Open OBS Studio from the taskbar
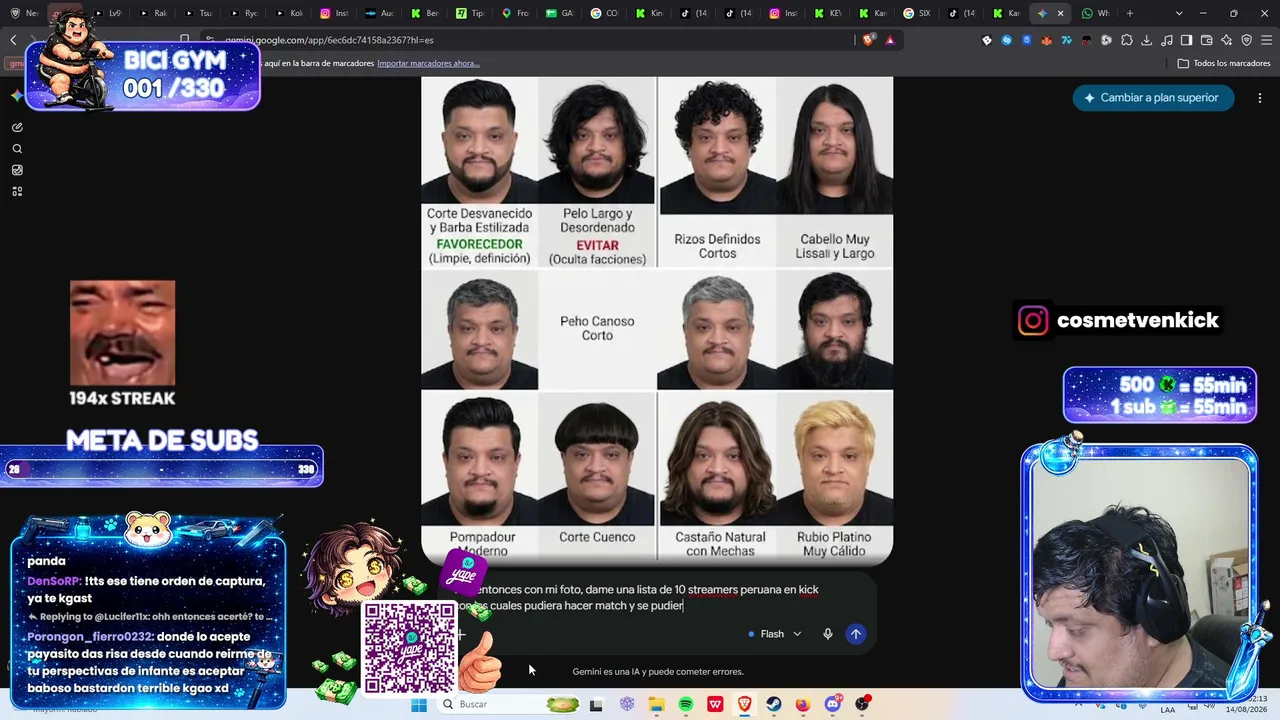 862,704
